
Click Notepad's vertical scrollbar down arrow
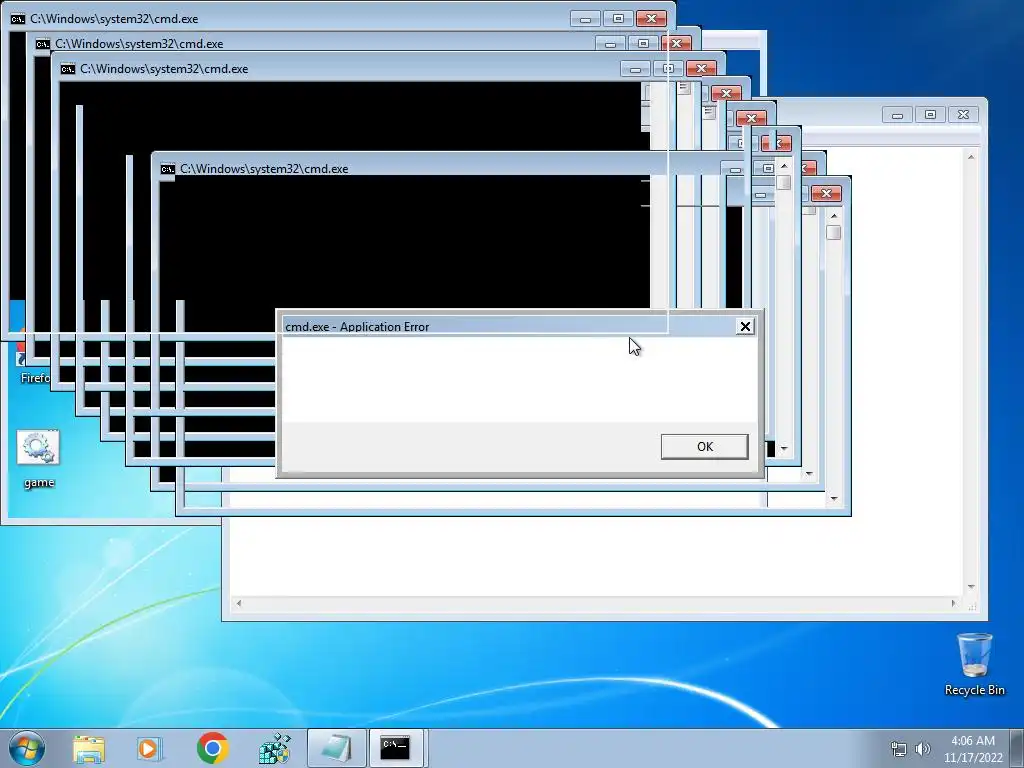coord(971,586)
